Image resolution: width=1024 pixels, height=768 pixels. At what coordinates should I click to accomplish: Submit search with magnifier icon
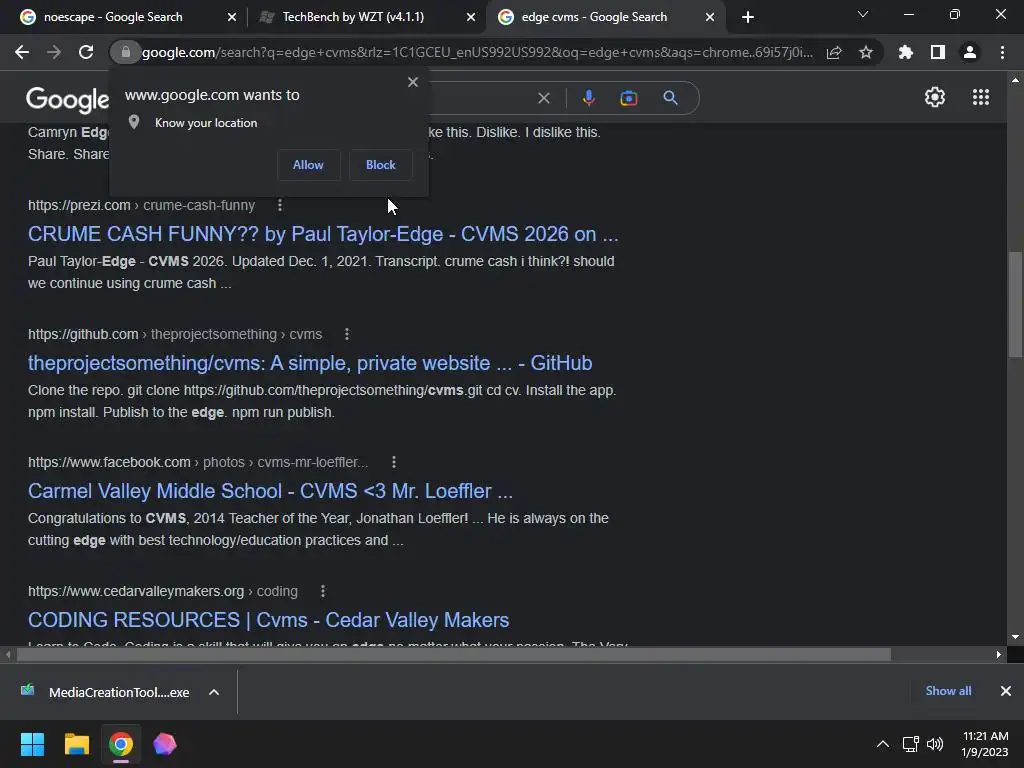tap(670, 98)
